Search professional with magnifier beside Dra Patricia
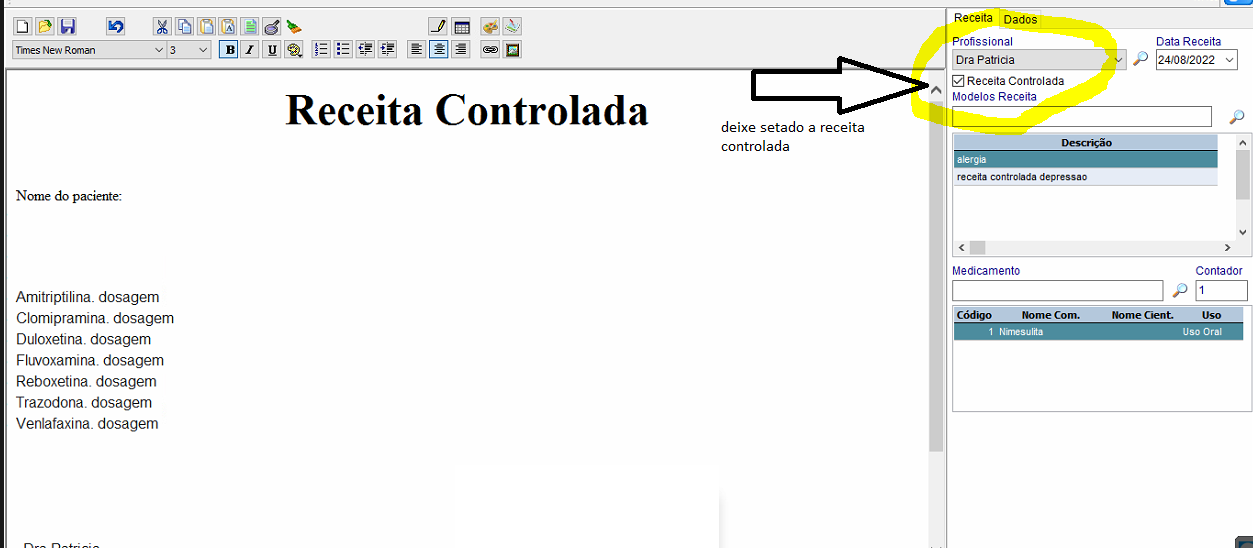This screenshot has height=548, width=1253. tap(1140, 59)
